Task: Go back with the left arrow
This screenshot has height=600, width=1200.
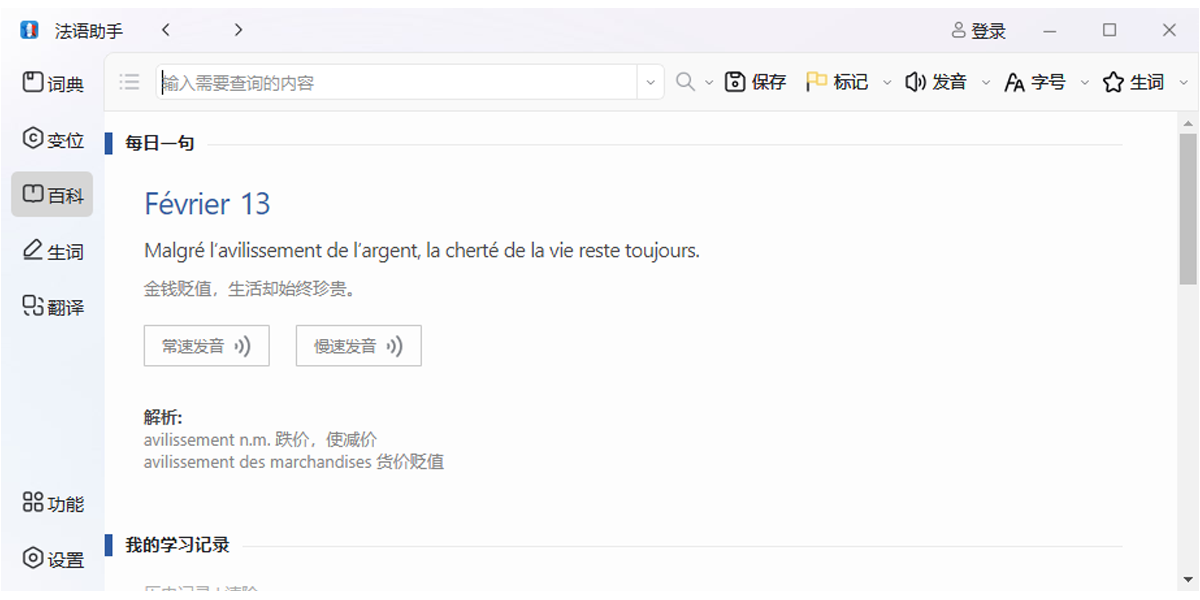Action: tap(166, 30)
